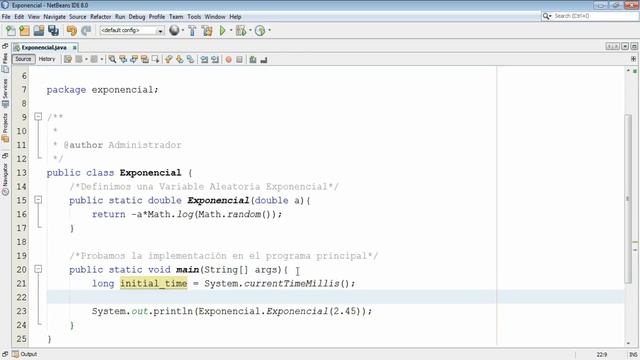Click Find Next Occurrence icon
The width and height of the screenshot is (640, 360).
133,60
